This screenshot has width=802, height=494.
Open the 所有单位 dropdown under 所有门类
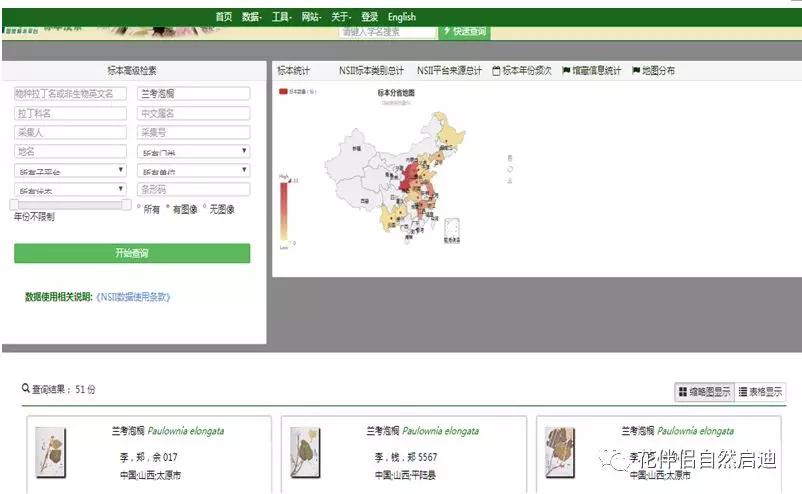(193, 170)
